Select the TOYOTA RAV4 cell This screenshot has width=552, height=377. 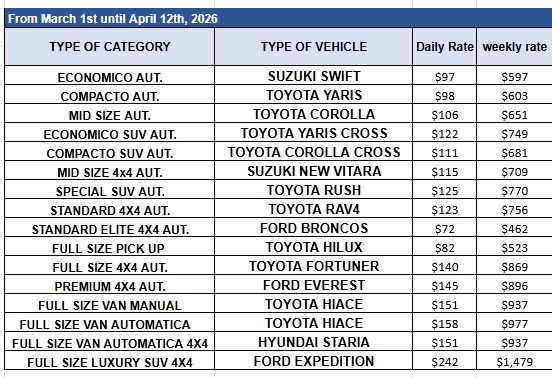pyautogui.click(x=314, y=209)
